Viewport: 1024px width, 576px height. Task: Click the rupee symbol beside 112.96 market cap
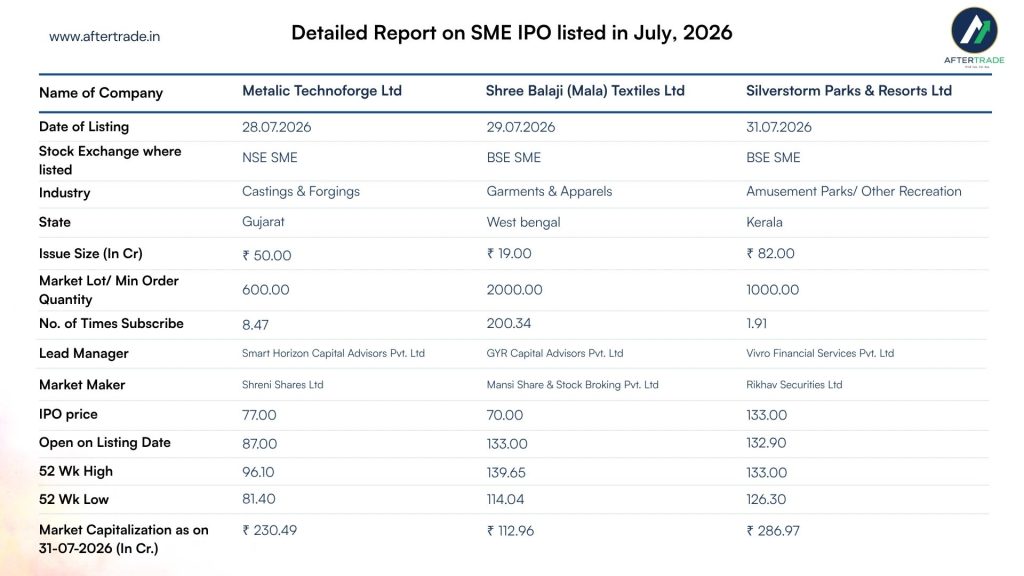pyautogui.click(x=490, y=531)
